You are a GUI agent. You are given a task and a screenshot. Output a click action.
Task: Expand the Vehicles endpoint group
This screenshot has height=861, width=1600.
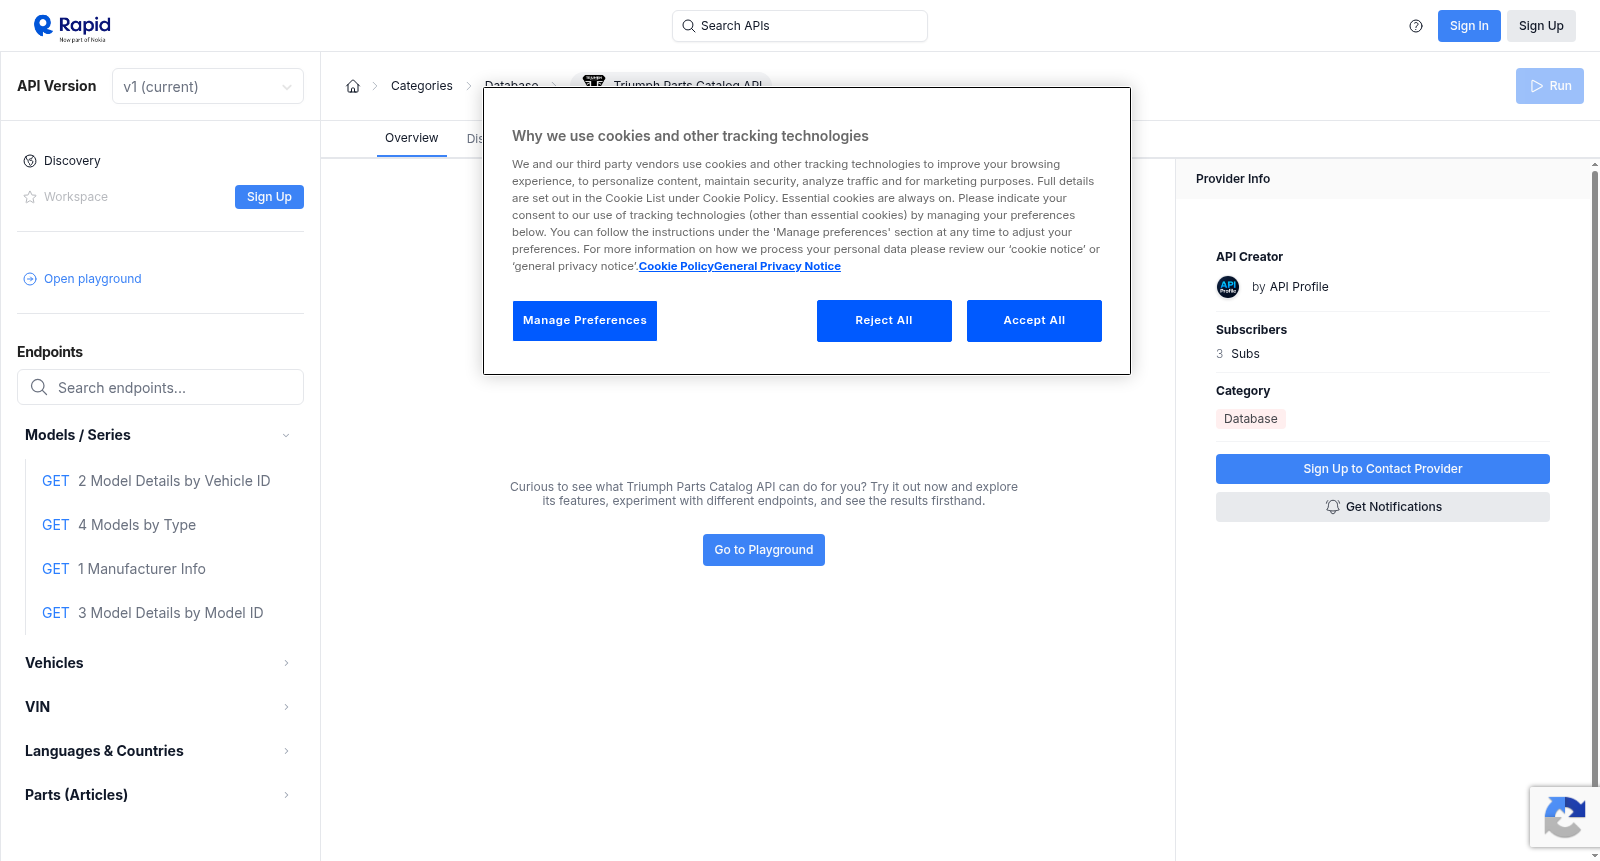click(160, 663)
